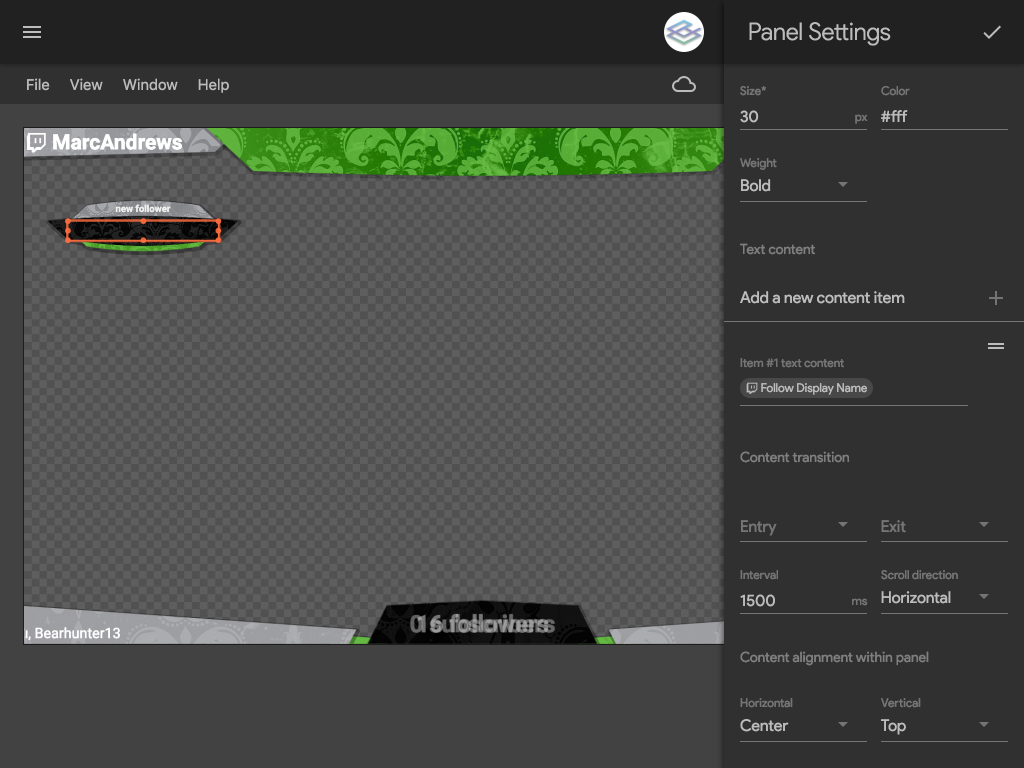Open the Help menu

click(x=213, y=85)
